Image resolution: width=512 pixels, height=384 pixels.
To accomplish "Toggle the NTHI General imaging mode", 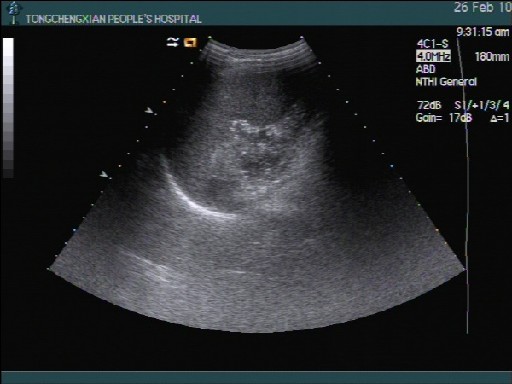I will (446, 82).
